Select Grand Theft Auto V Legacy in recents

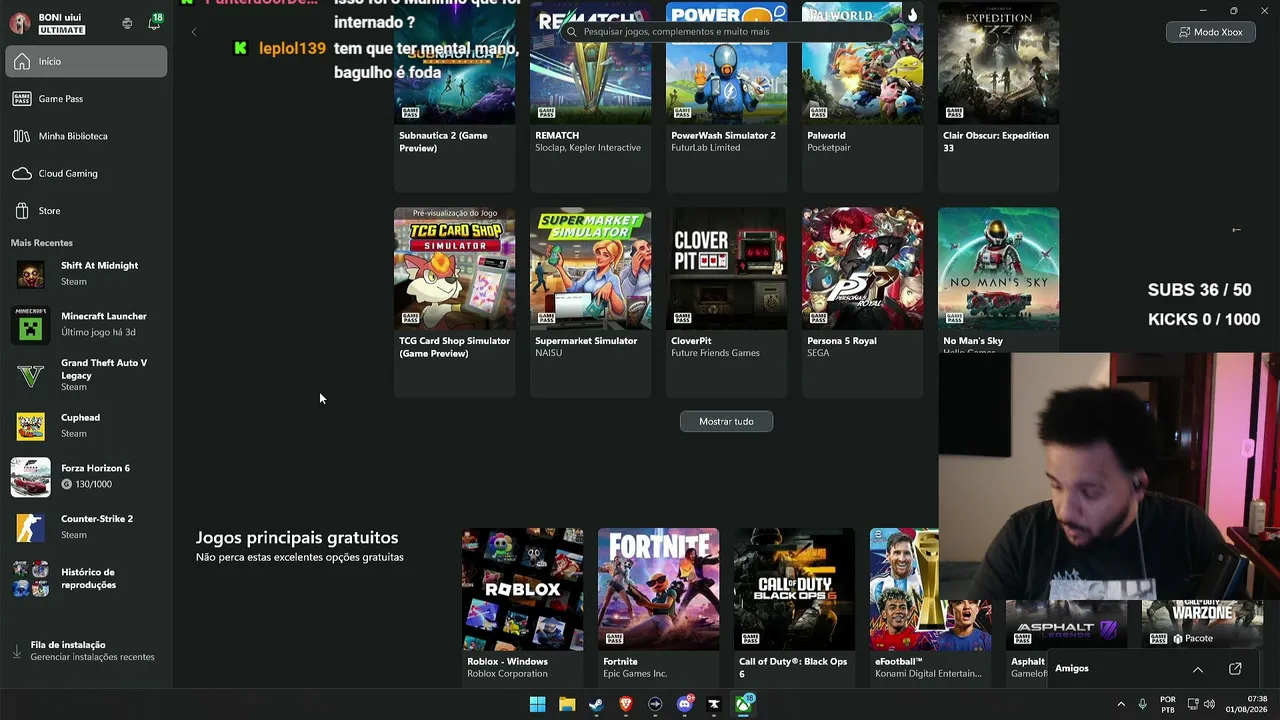(x=86, y=375)
